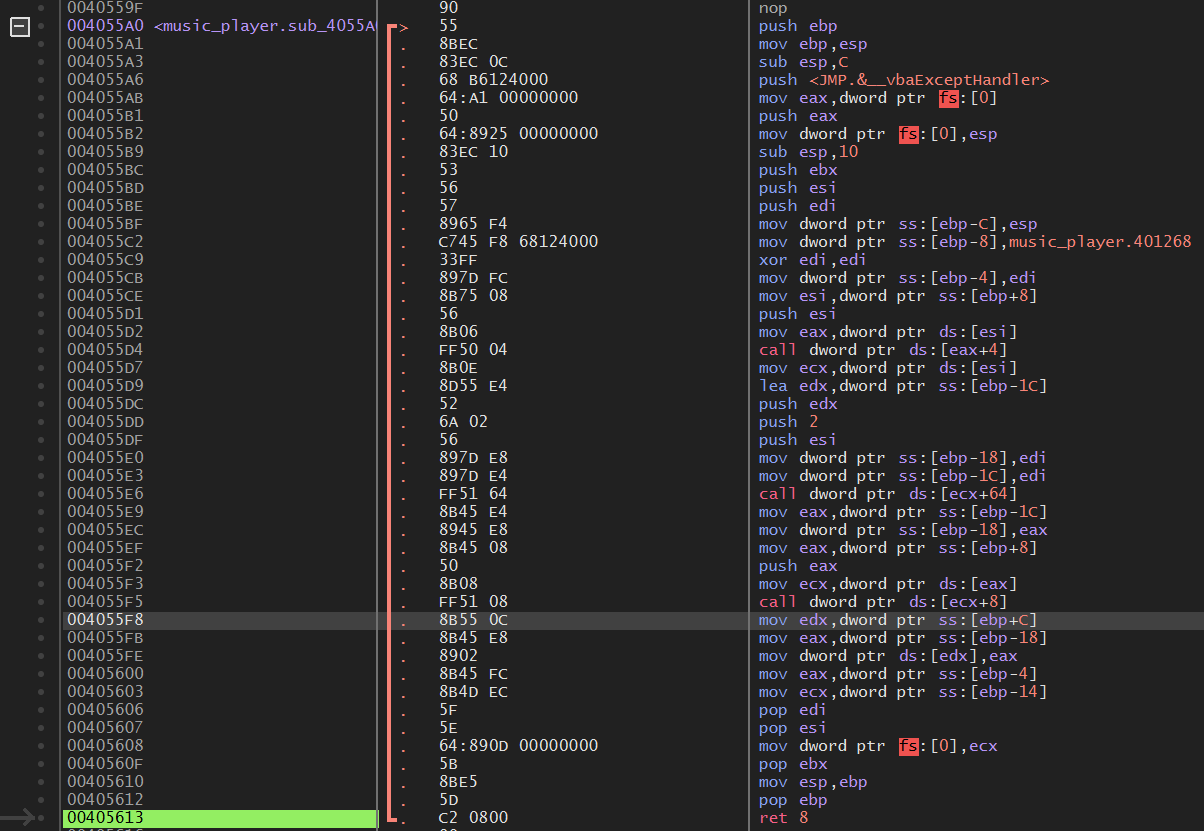Toggle breakpoint dot beside address 004055A6

pyautogui.click(x=41, y=80)
